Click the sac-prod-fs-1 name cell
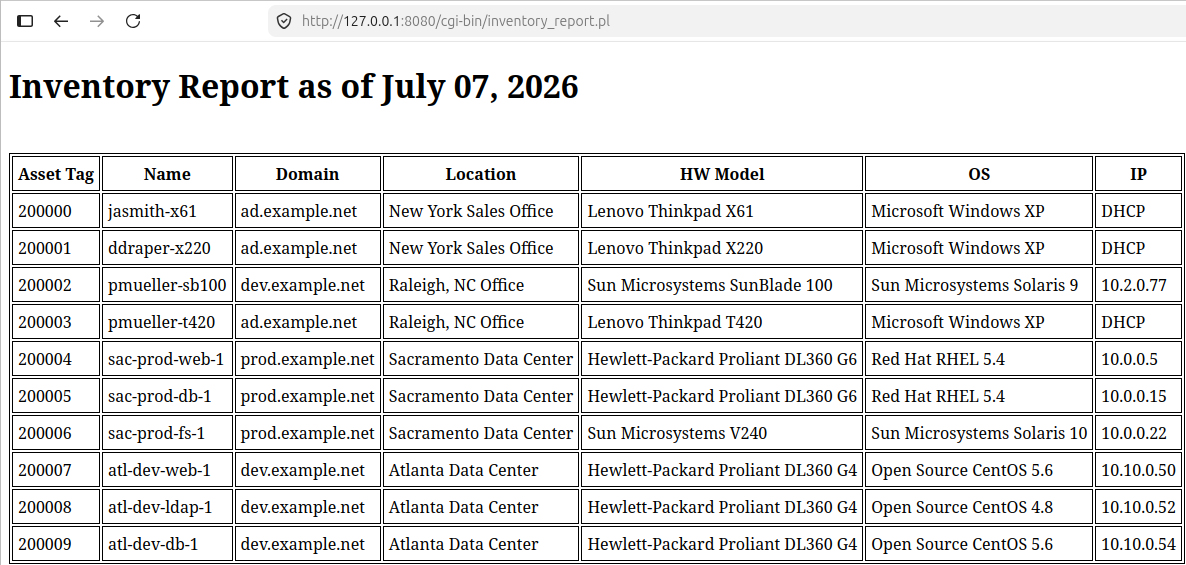Viewport: 1186px width, 565px height. click(x=167, y=433)
